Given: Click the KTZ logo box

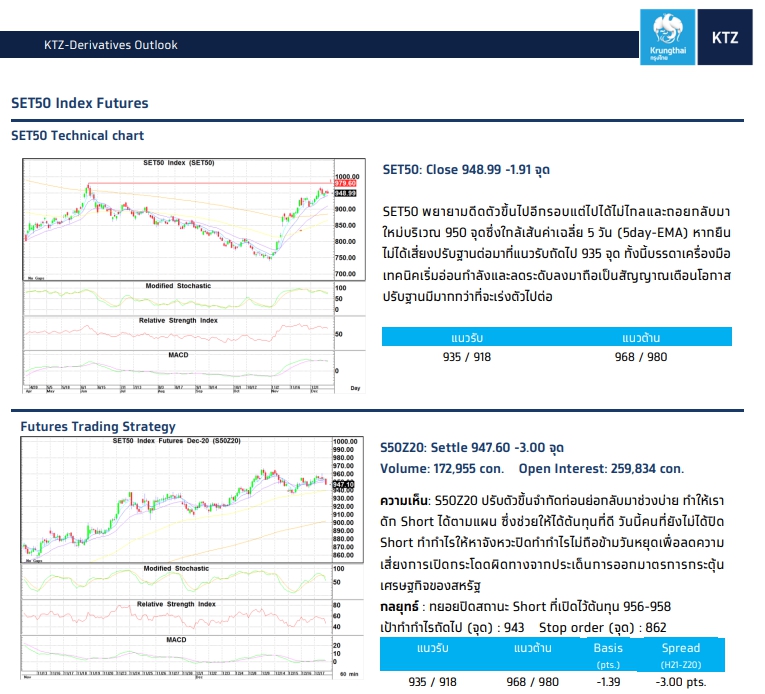Looking at the screenshot, I should 725,37.
